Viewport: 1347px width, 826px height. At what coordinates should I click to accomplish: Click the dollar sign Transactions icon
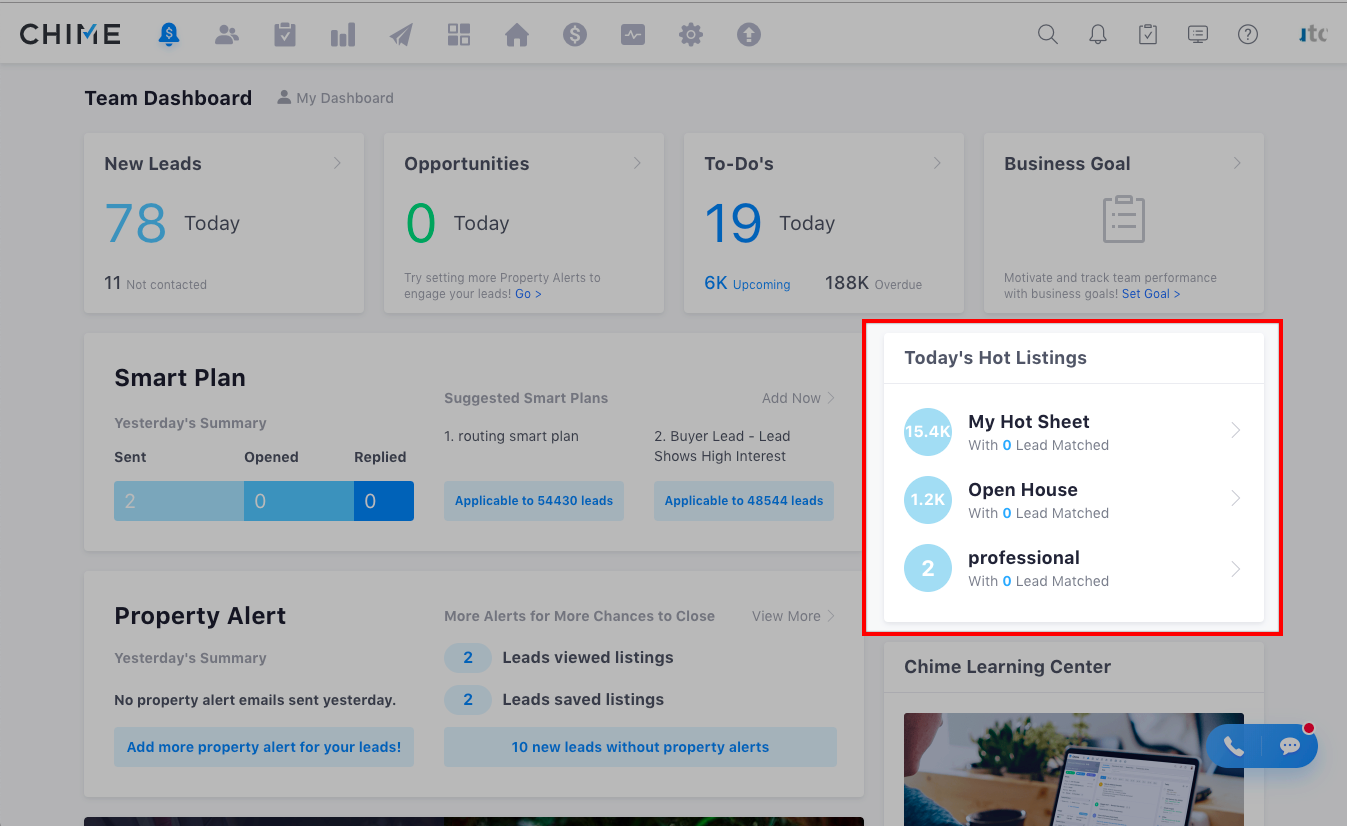pos(574,35)
